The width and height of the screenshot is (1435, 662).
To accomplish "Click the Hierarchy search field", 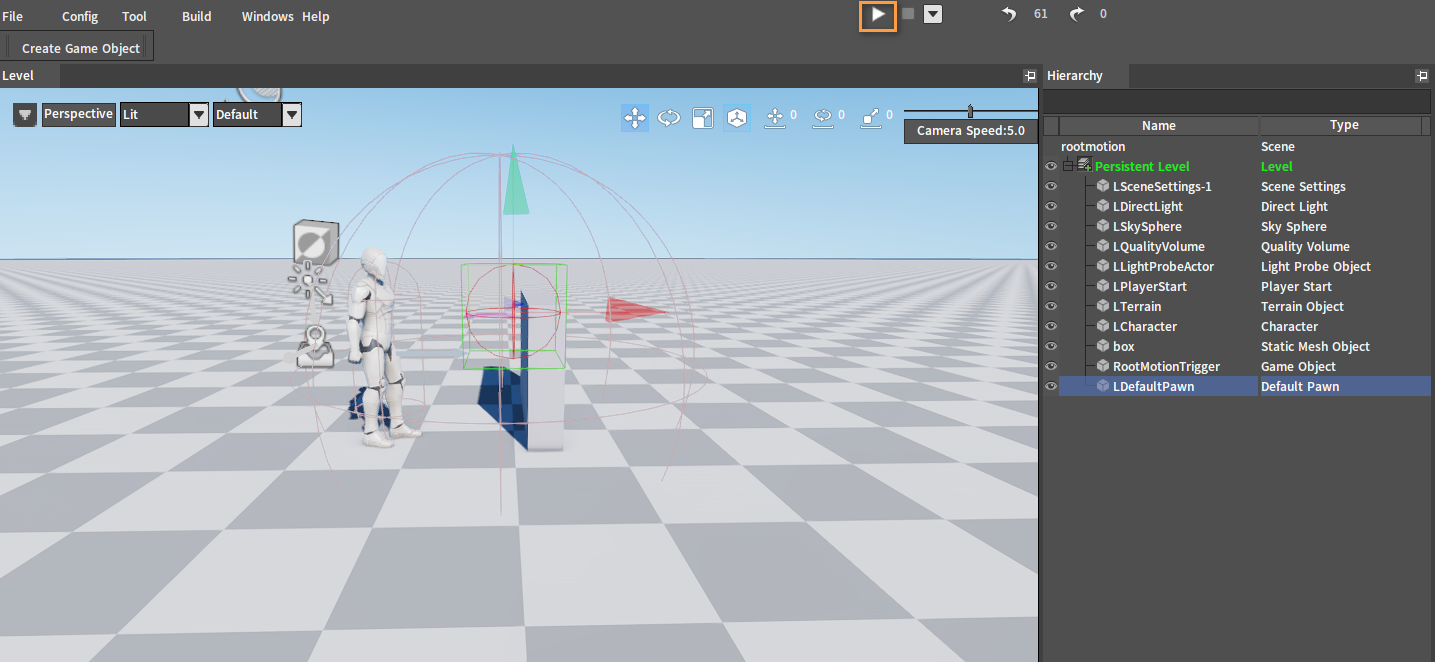I will pos(1236,102).
